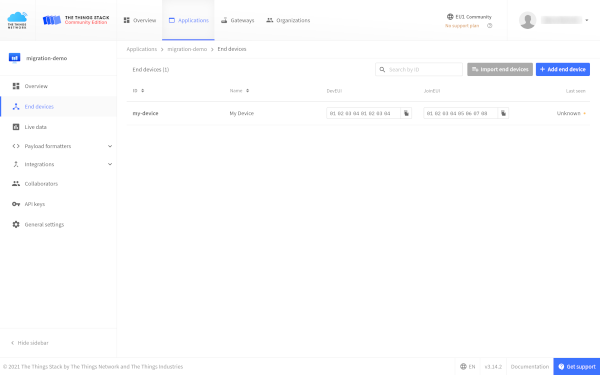This screenshot has width=600, height=375.
Task: Switch to the Organizations tab
Action: (288, 20)
